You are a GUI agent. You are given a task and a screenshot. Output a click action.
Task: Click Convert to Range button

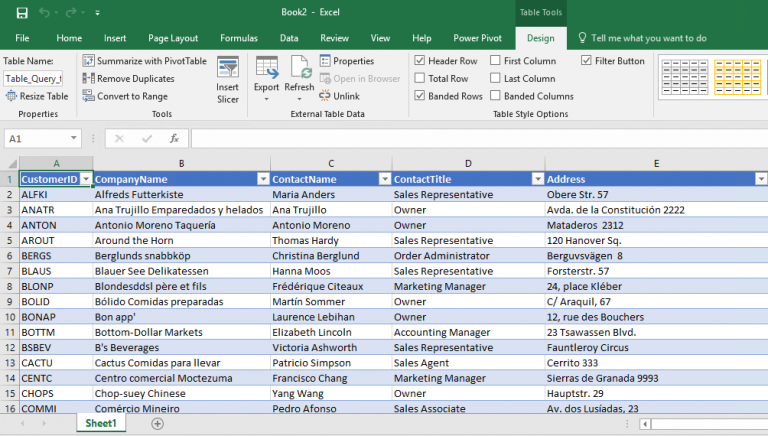tap(132, 96)
